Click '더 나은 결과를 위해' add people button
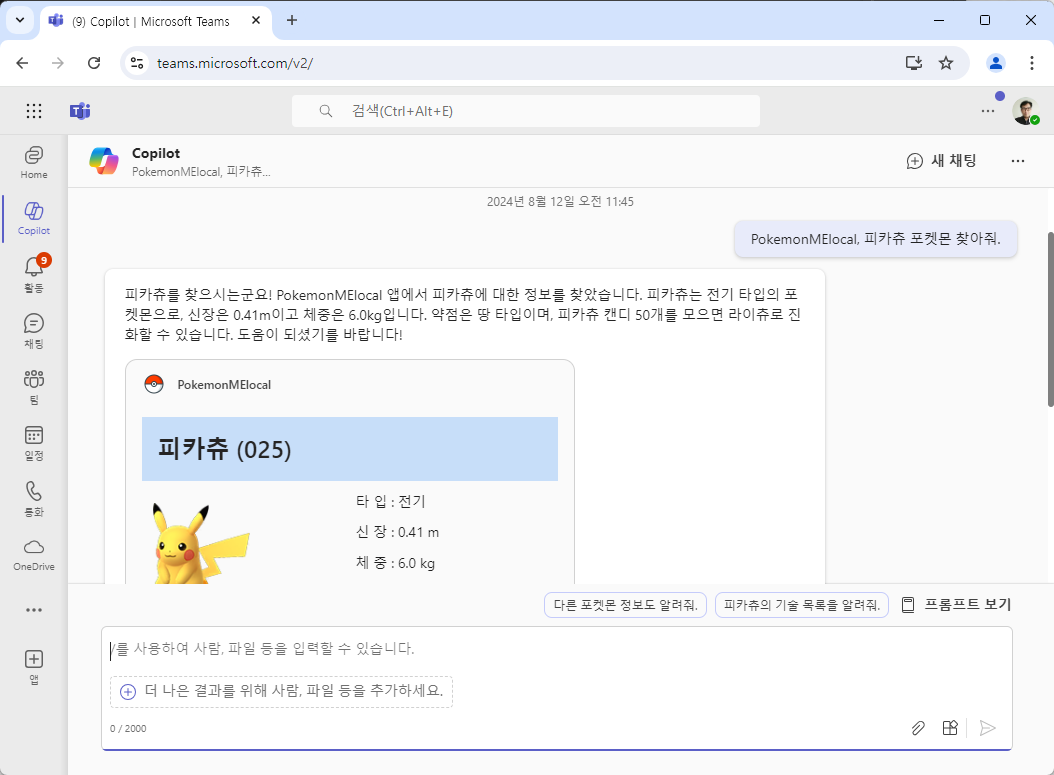Screen dimensions: 1054x775 (281, 691)
